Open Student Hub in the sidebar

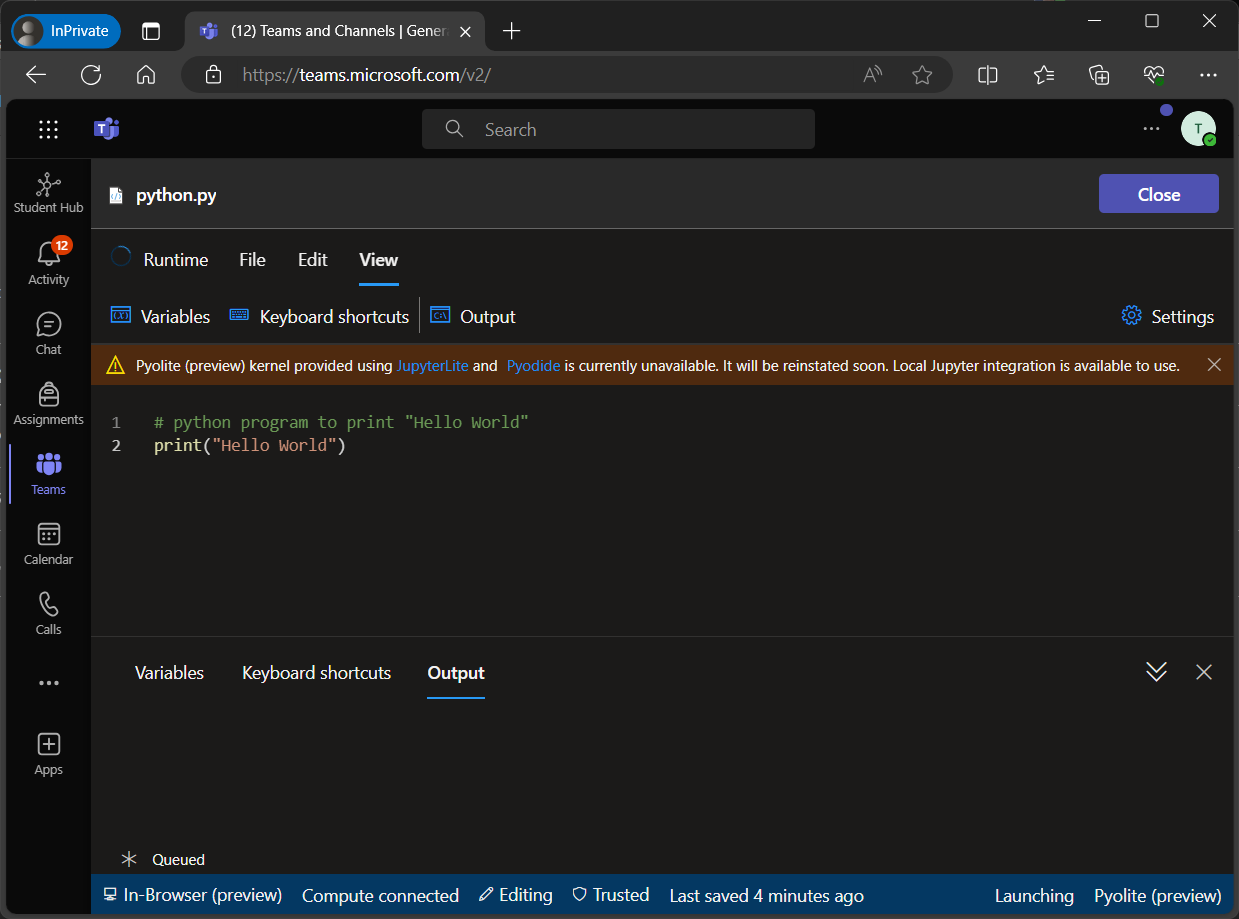(48, 193)
